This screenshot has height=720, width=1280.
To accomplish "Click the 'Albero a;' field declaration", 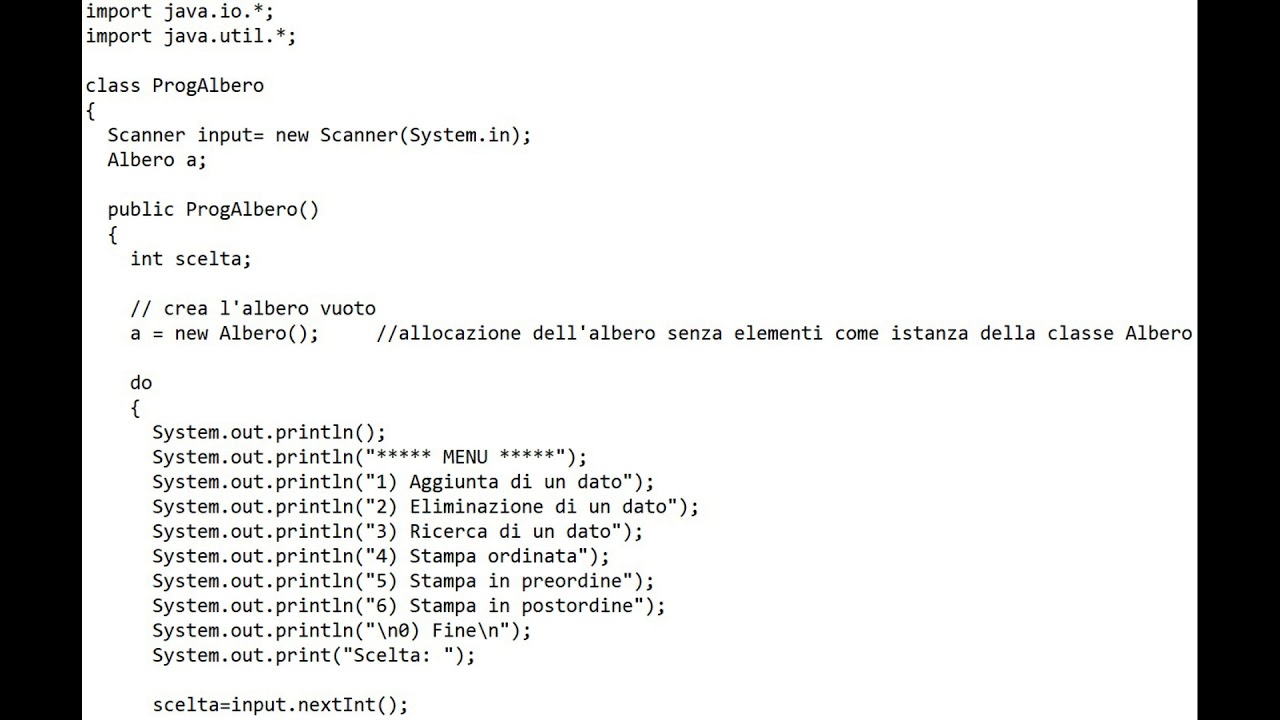I will [x=156, y=160].
